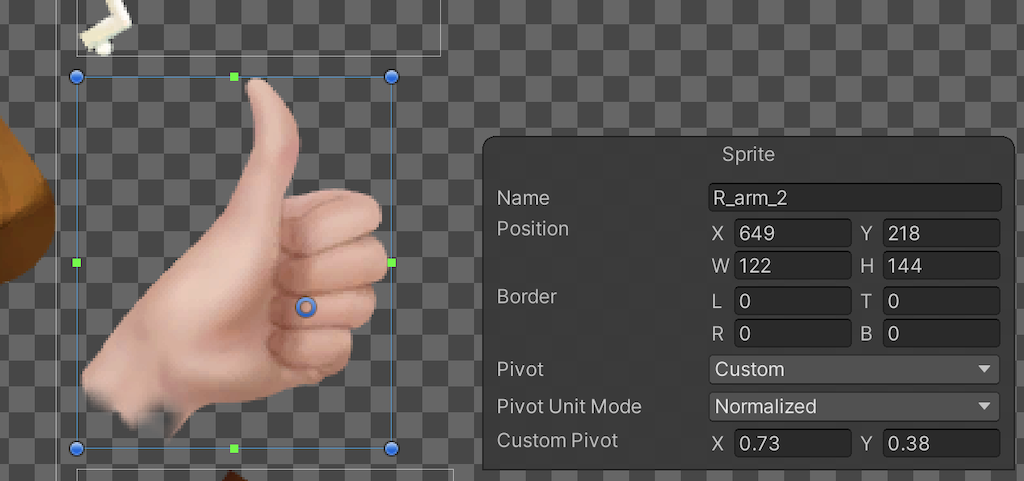Click the Position Y field showing 218

941,233
